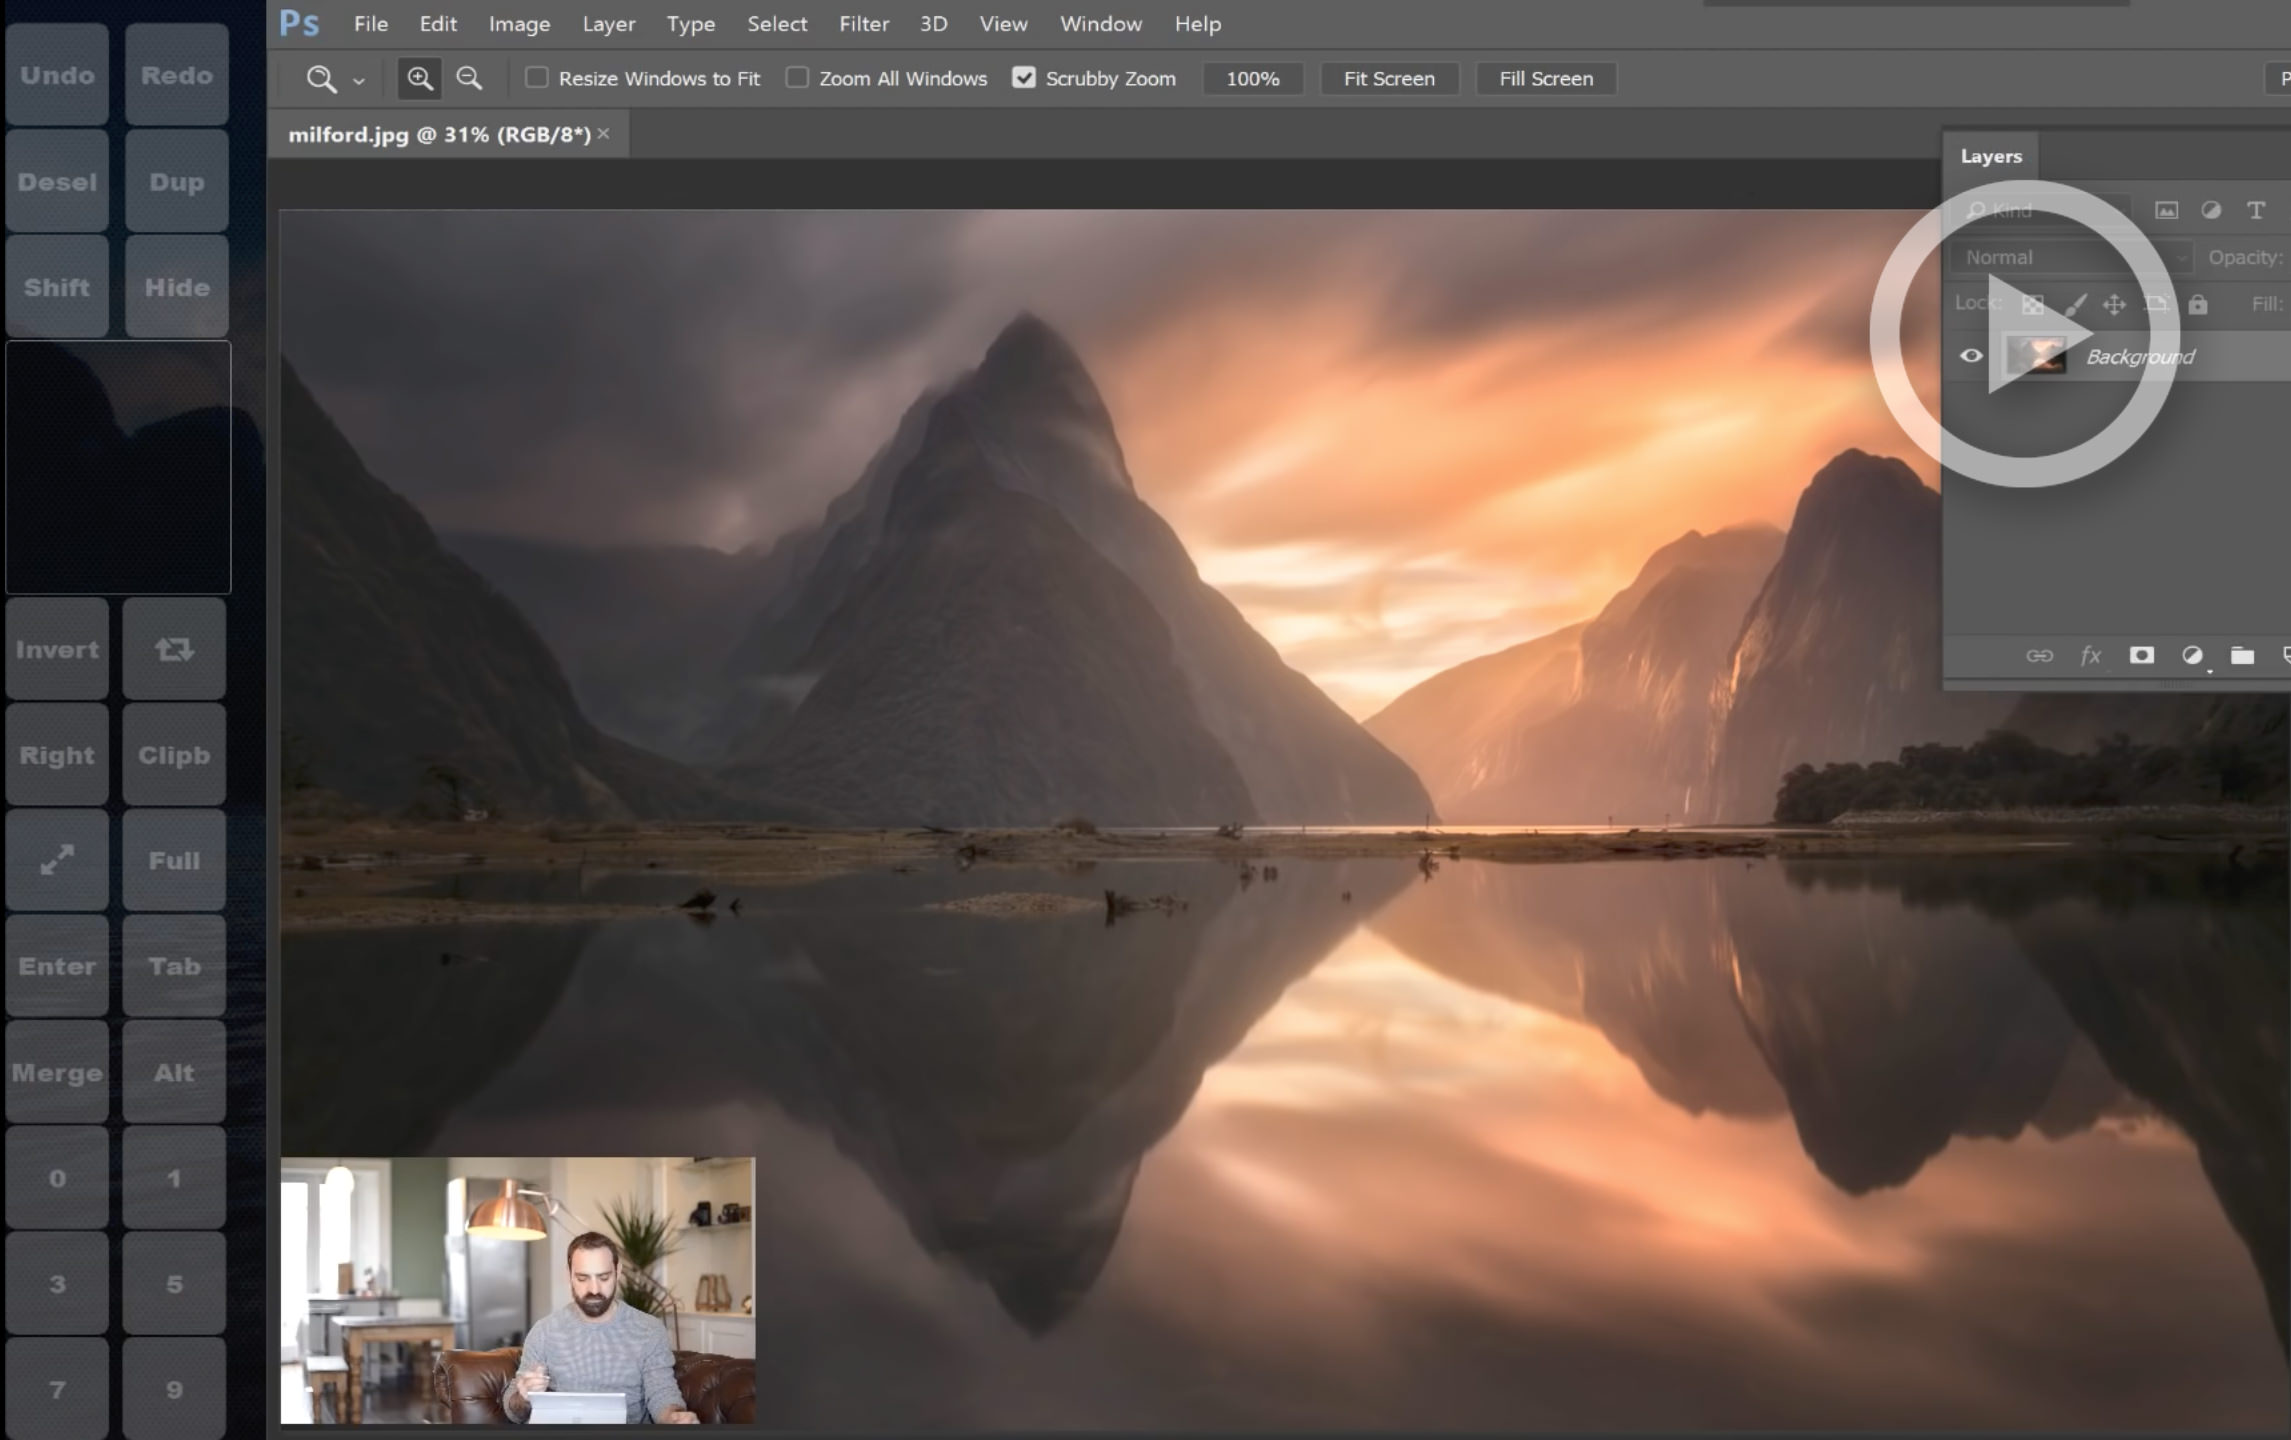The width and height of the screenshot is (2291, 1440).
Task: Click the Photoshop Ps logo icon
Action: [x=299, y=23]
